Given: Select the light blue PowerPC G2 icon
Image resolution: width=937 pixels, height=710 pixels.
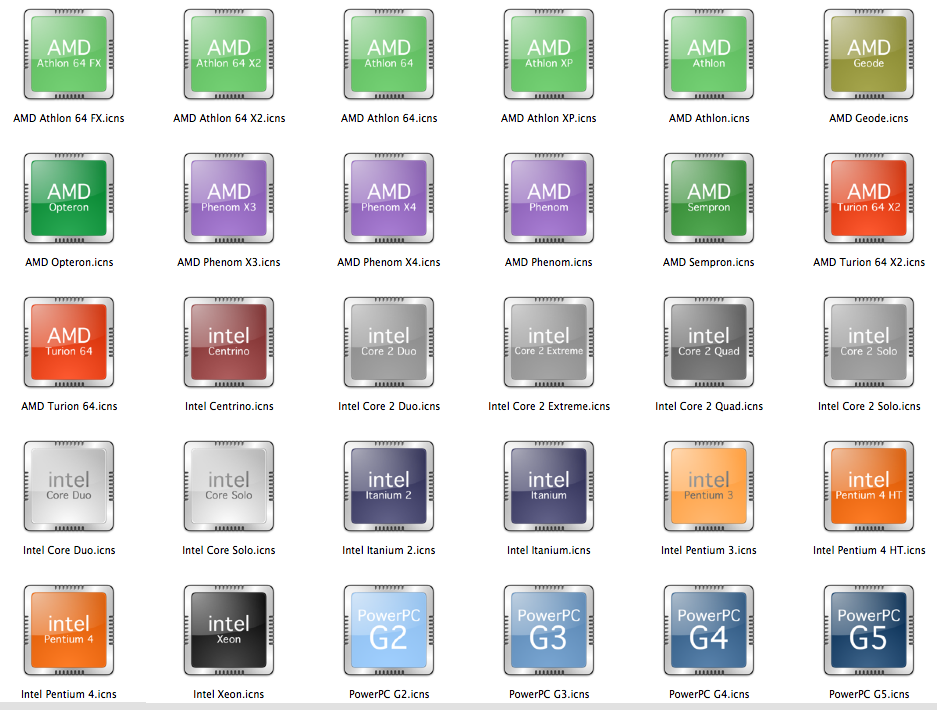Looking at the screenshot, I should click(389, 631).
